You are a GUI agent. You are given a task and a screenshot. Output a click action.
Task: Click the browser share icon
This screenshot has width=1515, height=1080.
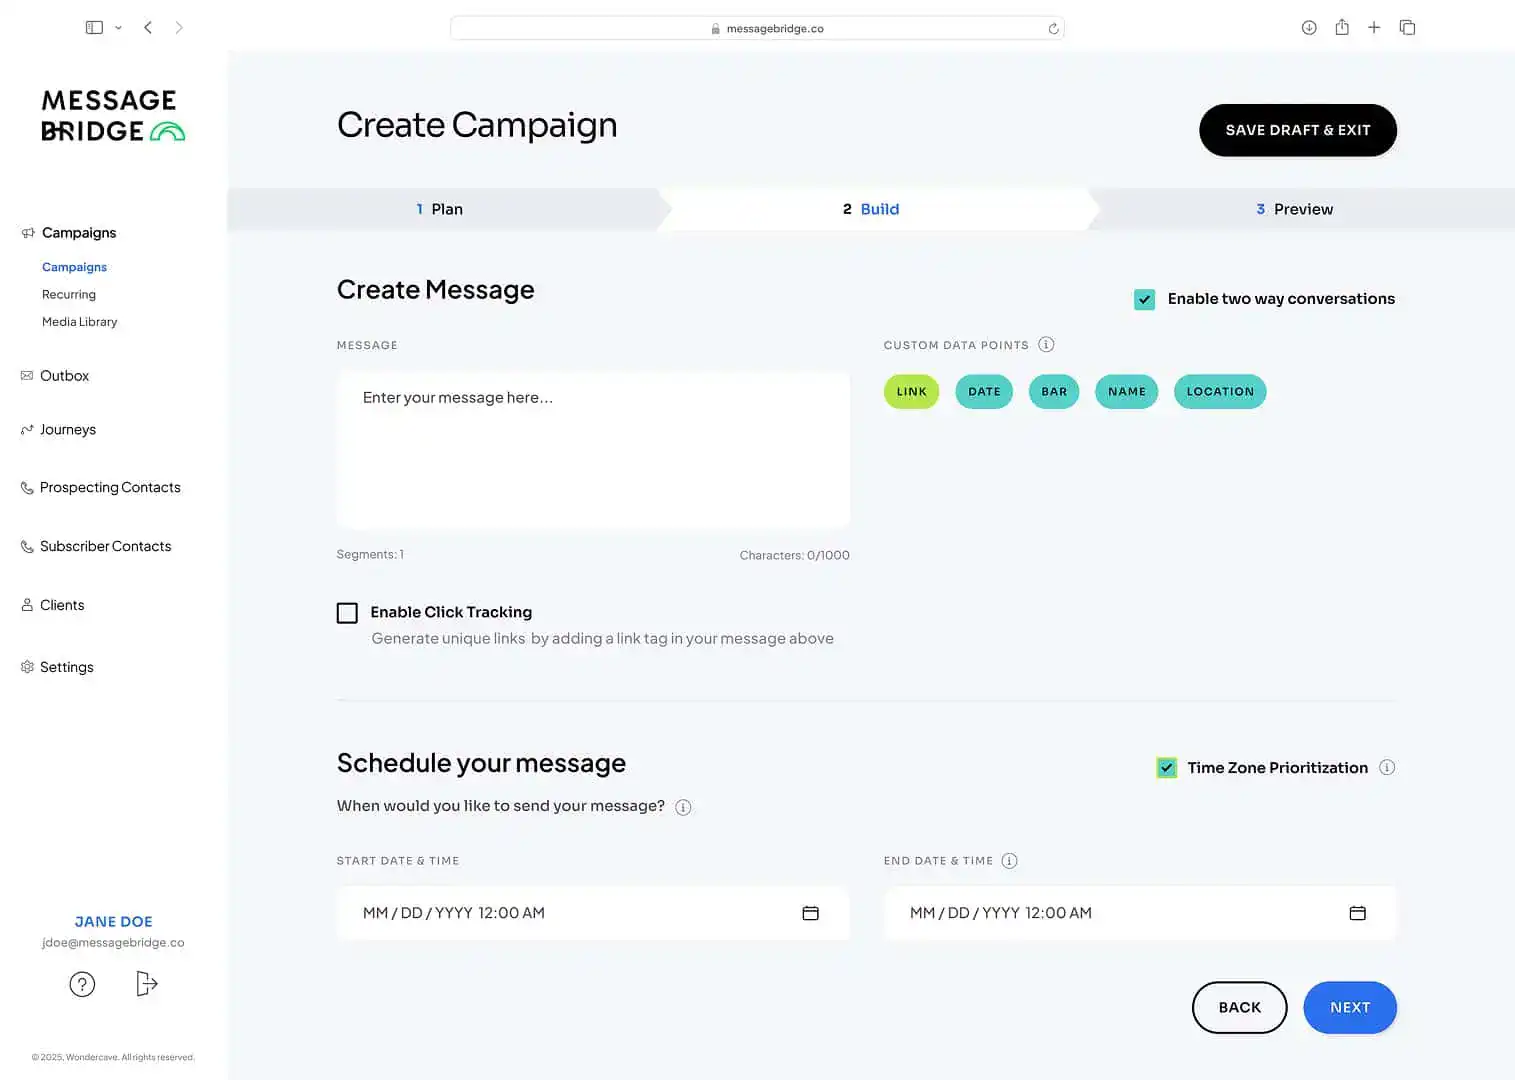(x=1342, y=28)
